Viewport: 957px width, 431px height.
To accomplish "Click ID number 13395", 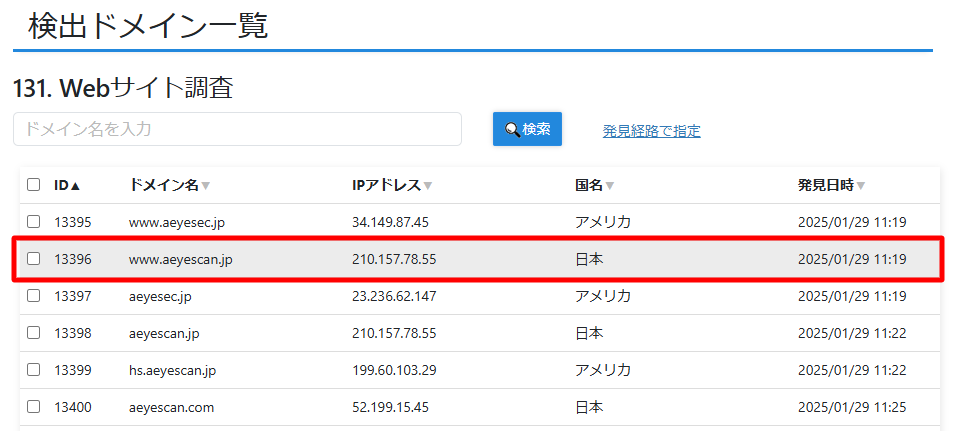I will (x=73, y=222).
